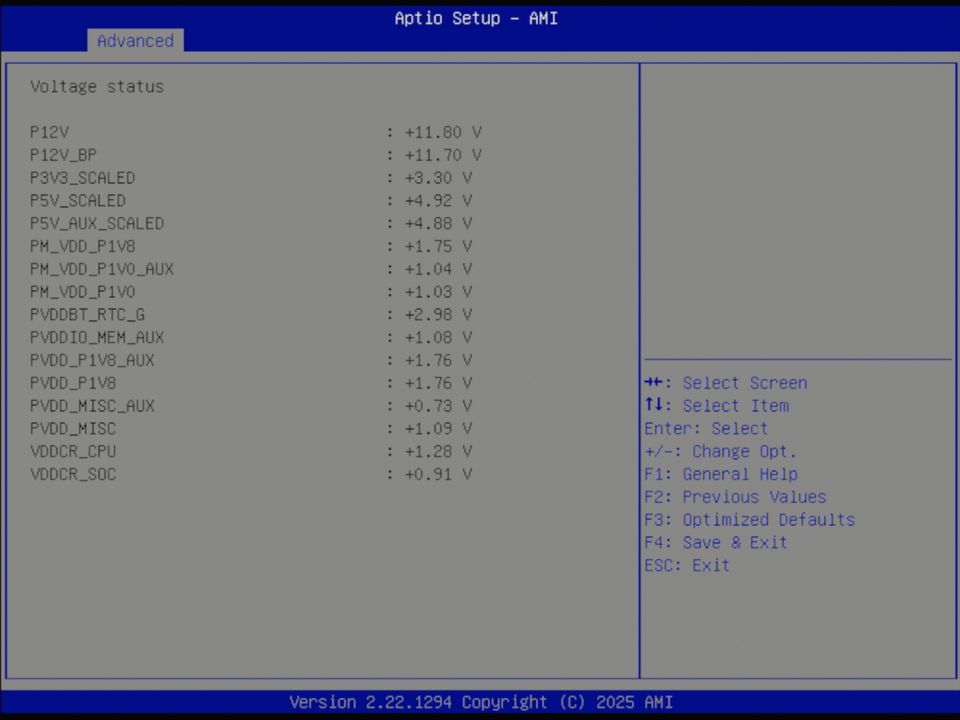
Task: Switch to the Advanced tab
Action: point(135,41)
